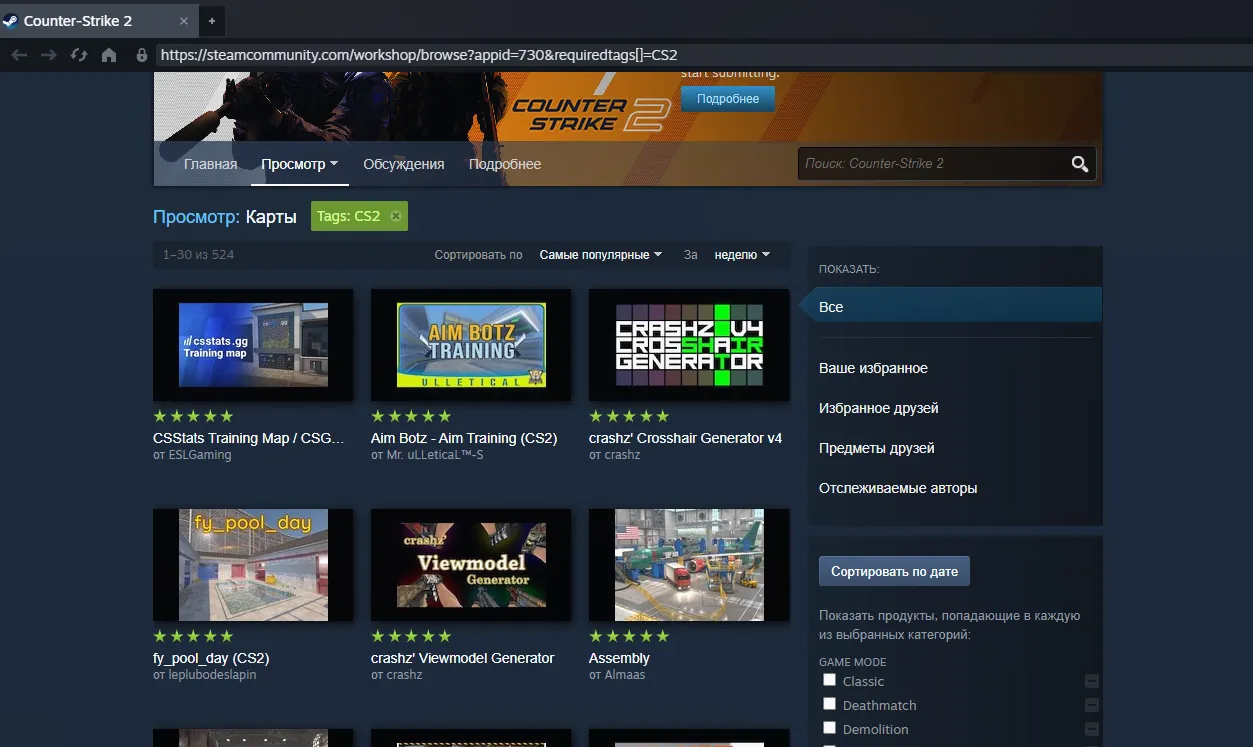Open CSStats Training Map title link

pyautogui.click(x=248, y=438)
